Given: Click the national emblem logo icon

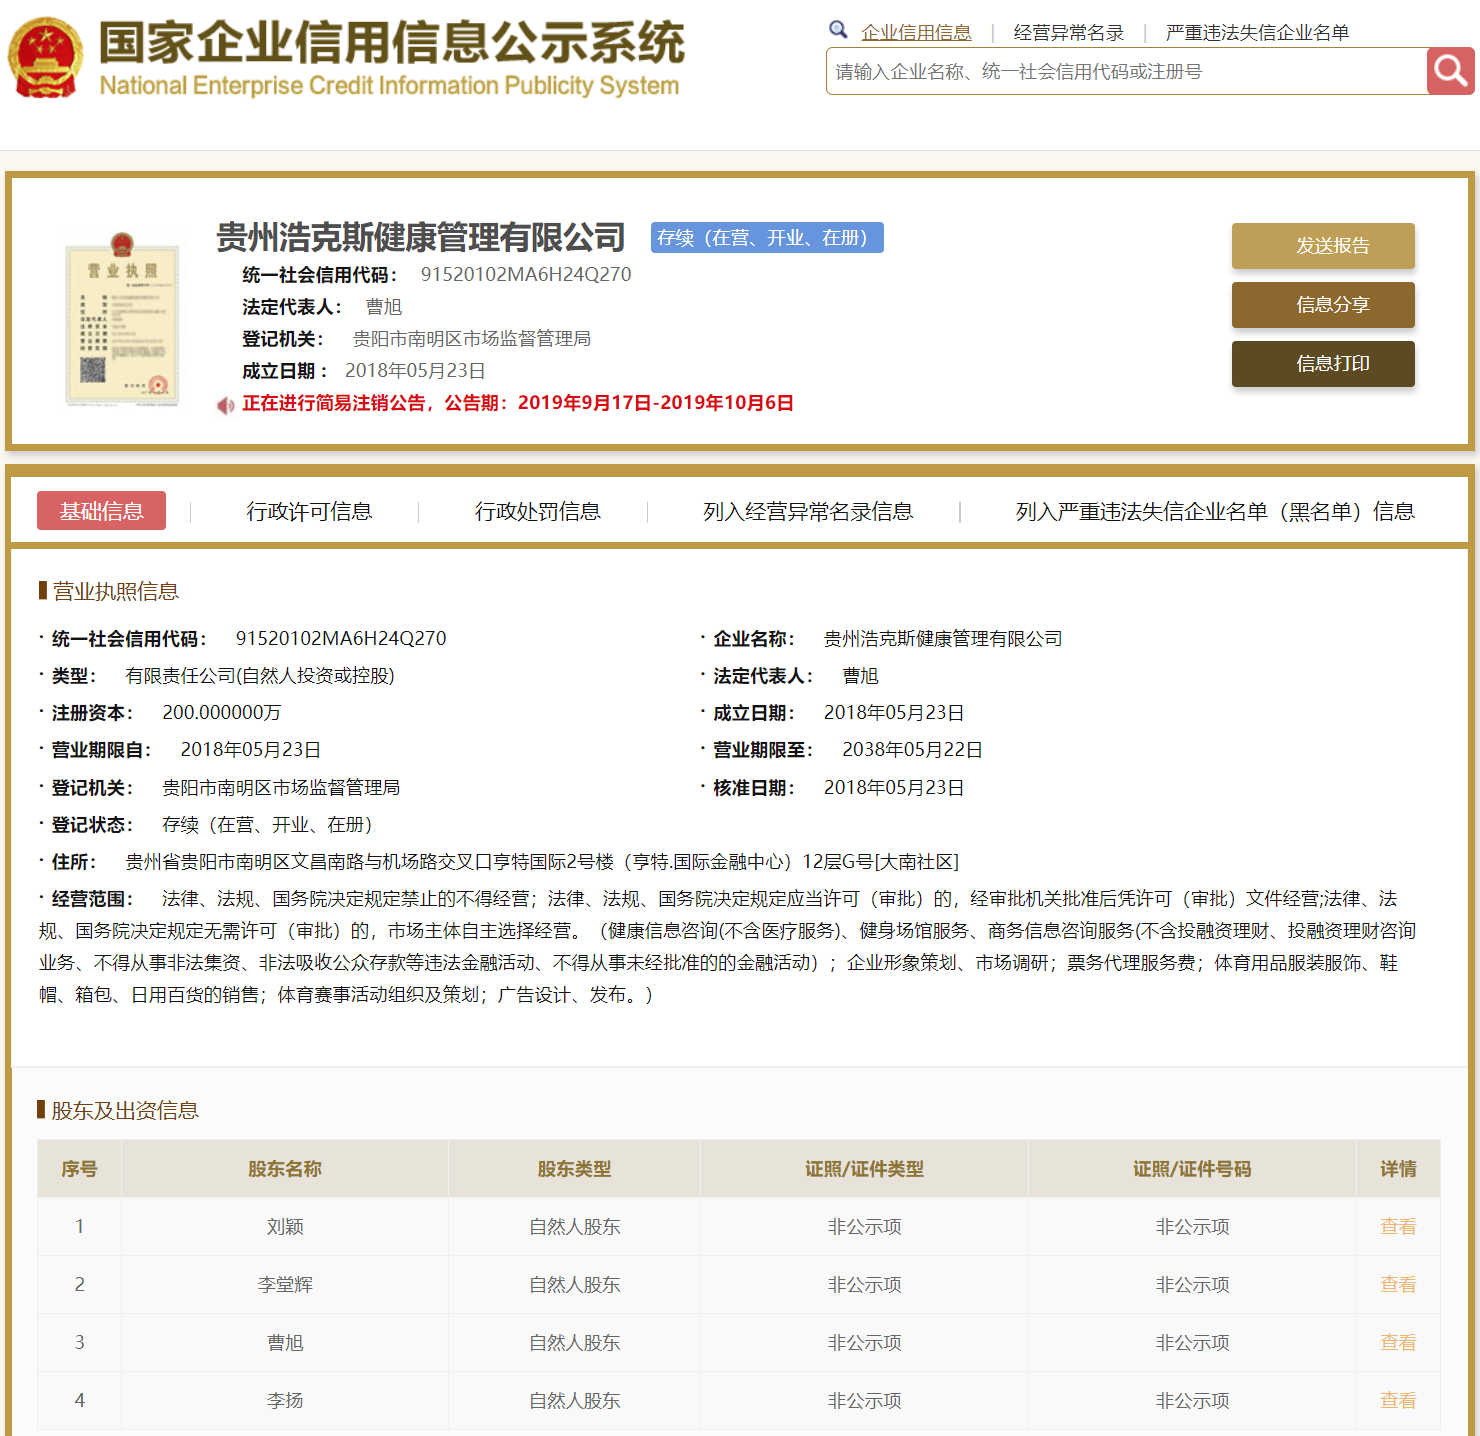Looking at the screenshot, I should pos(45,58).
